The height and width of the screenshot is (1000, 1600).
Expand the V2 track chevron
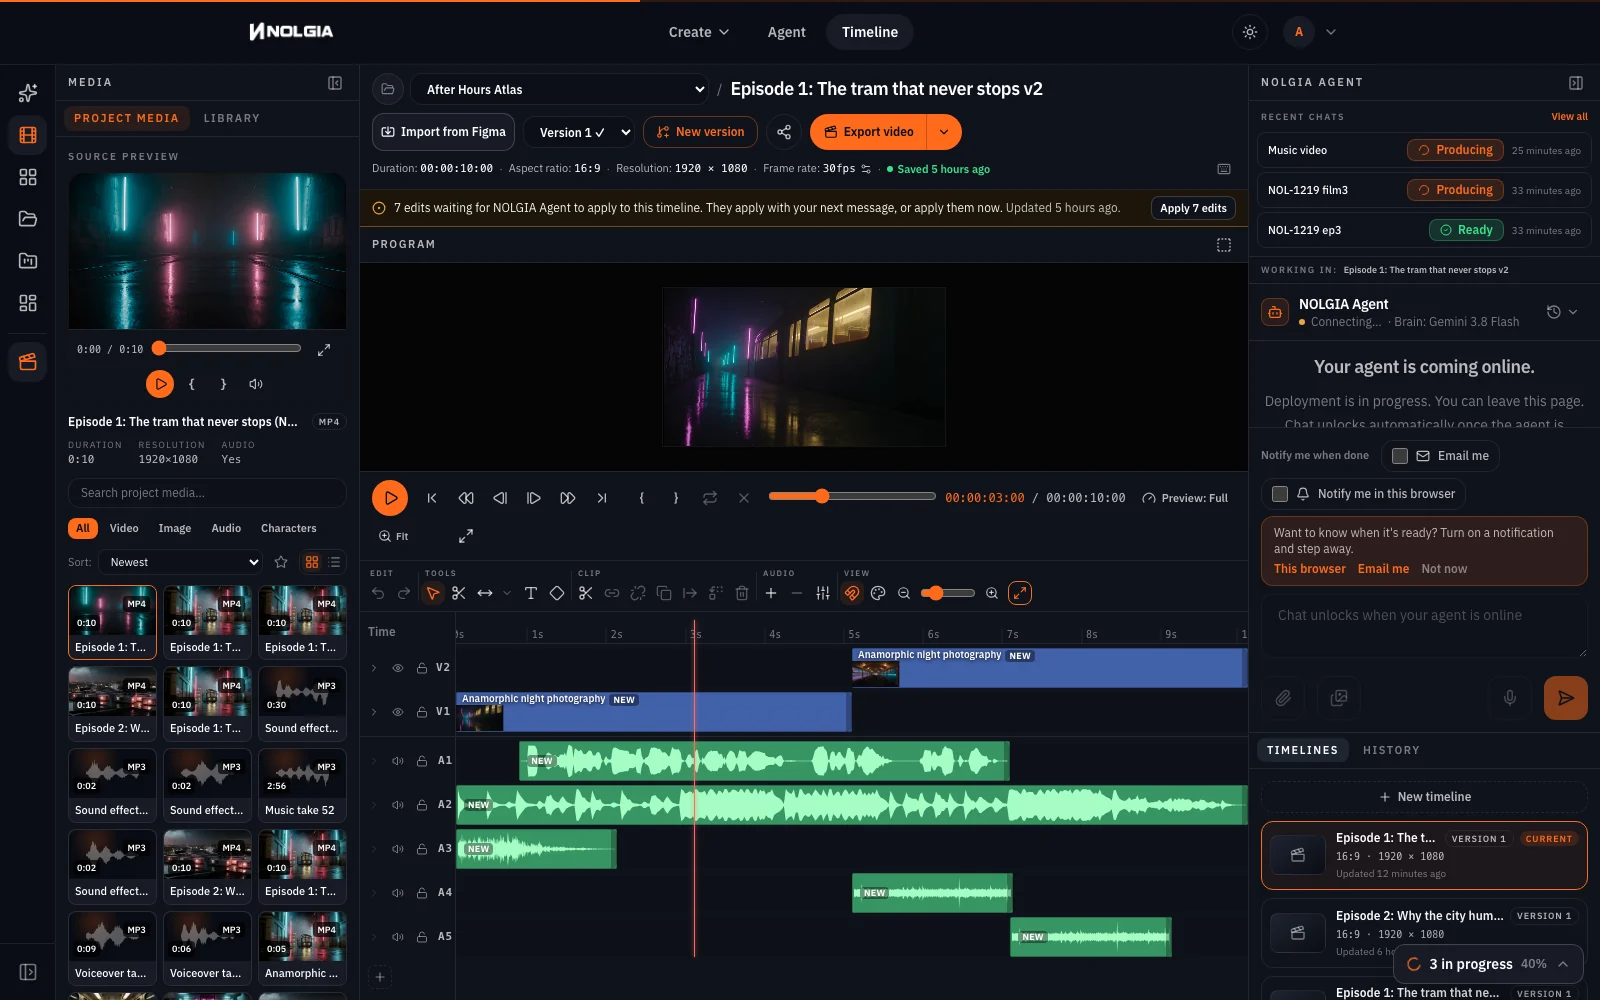coord(374,668)
